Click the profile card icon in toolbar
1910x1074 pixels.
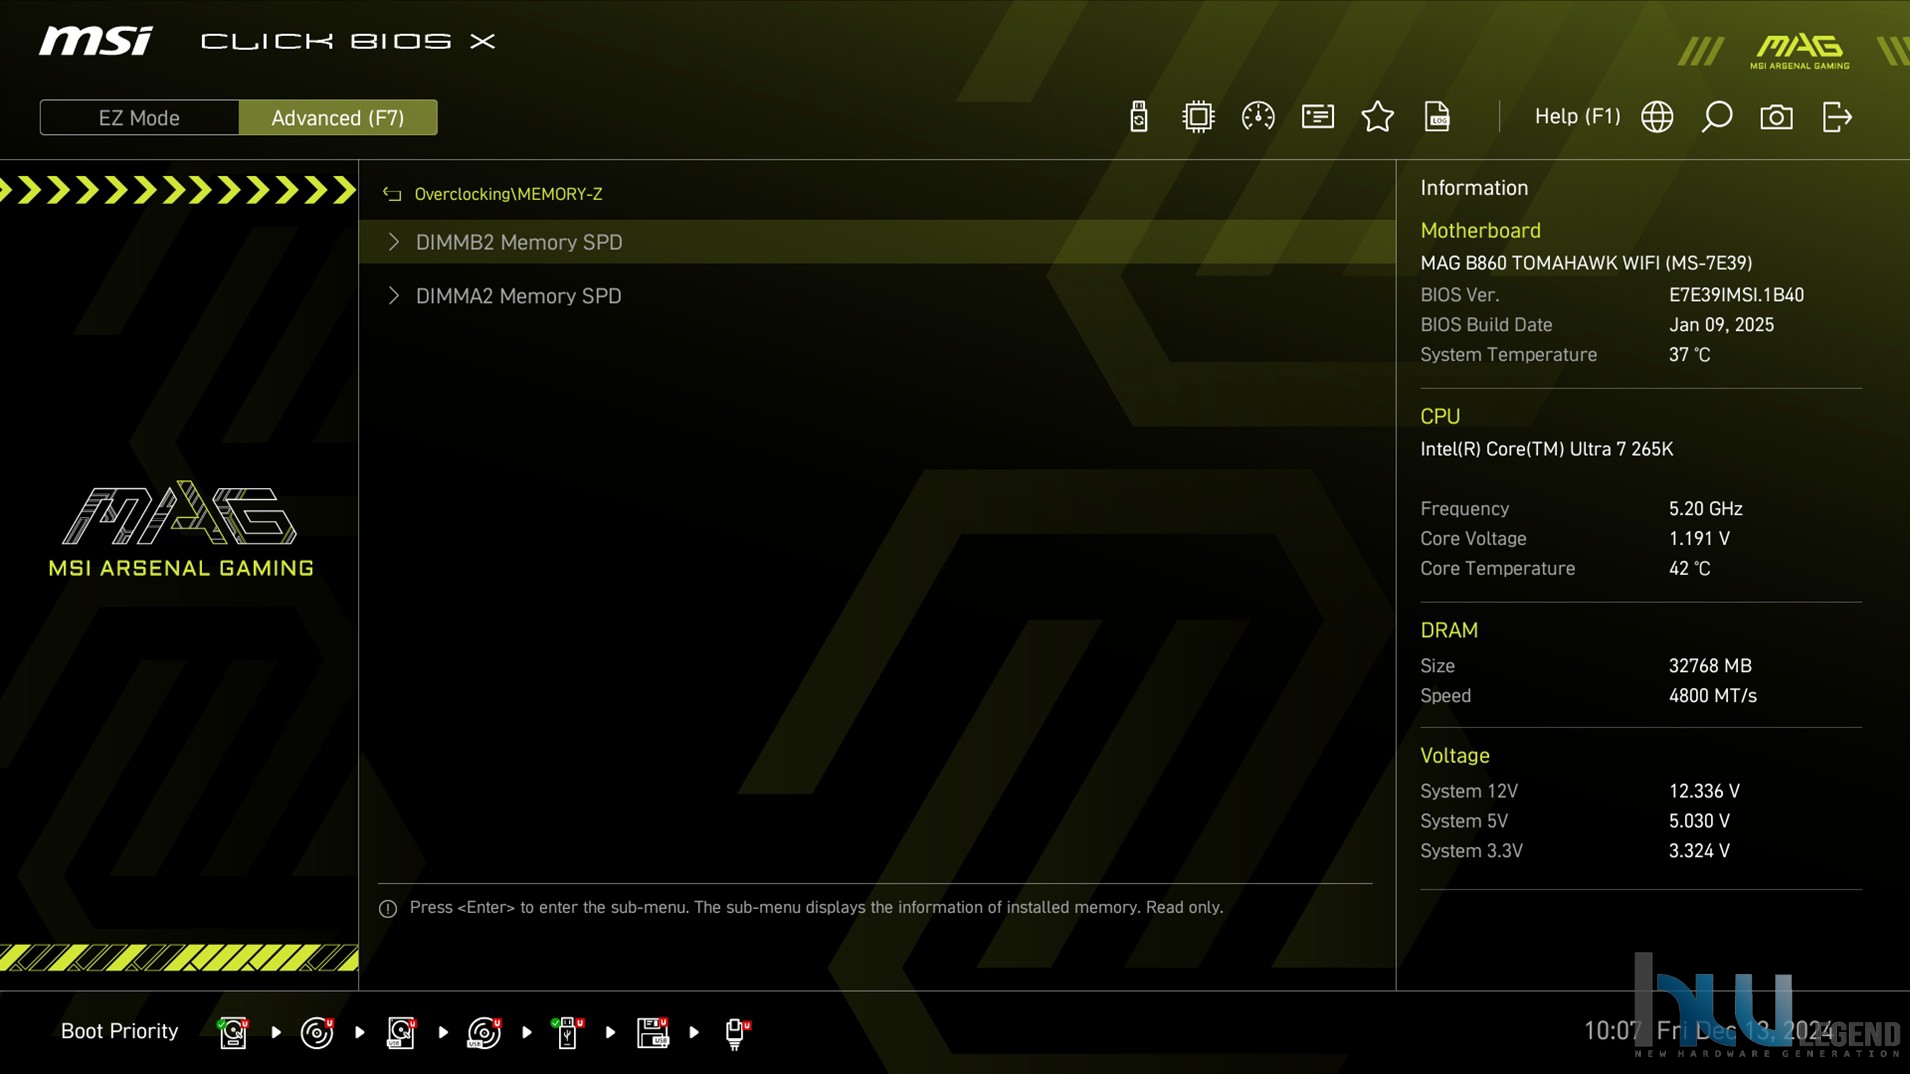click(x=1318, y=117)
